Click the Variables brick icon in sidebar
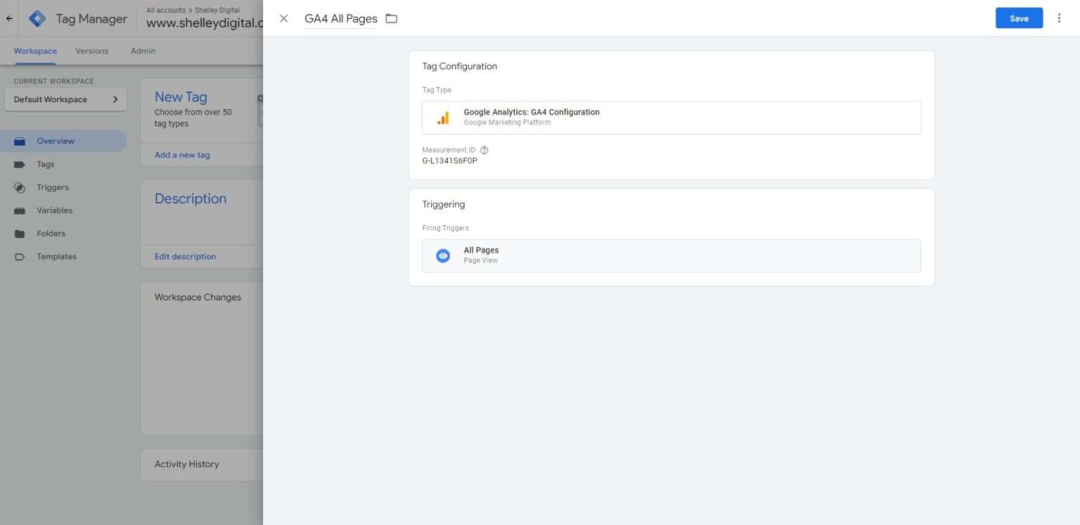 (x=20, y=211)
